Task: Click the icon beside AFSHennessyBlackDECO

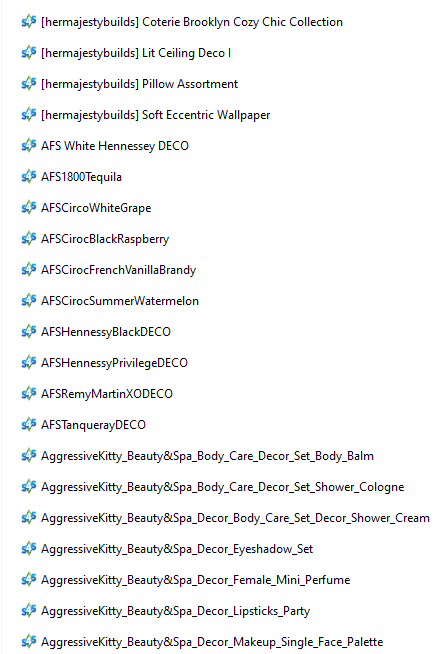Action: point(29,331)
